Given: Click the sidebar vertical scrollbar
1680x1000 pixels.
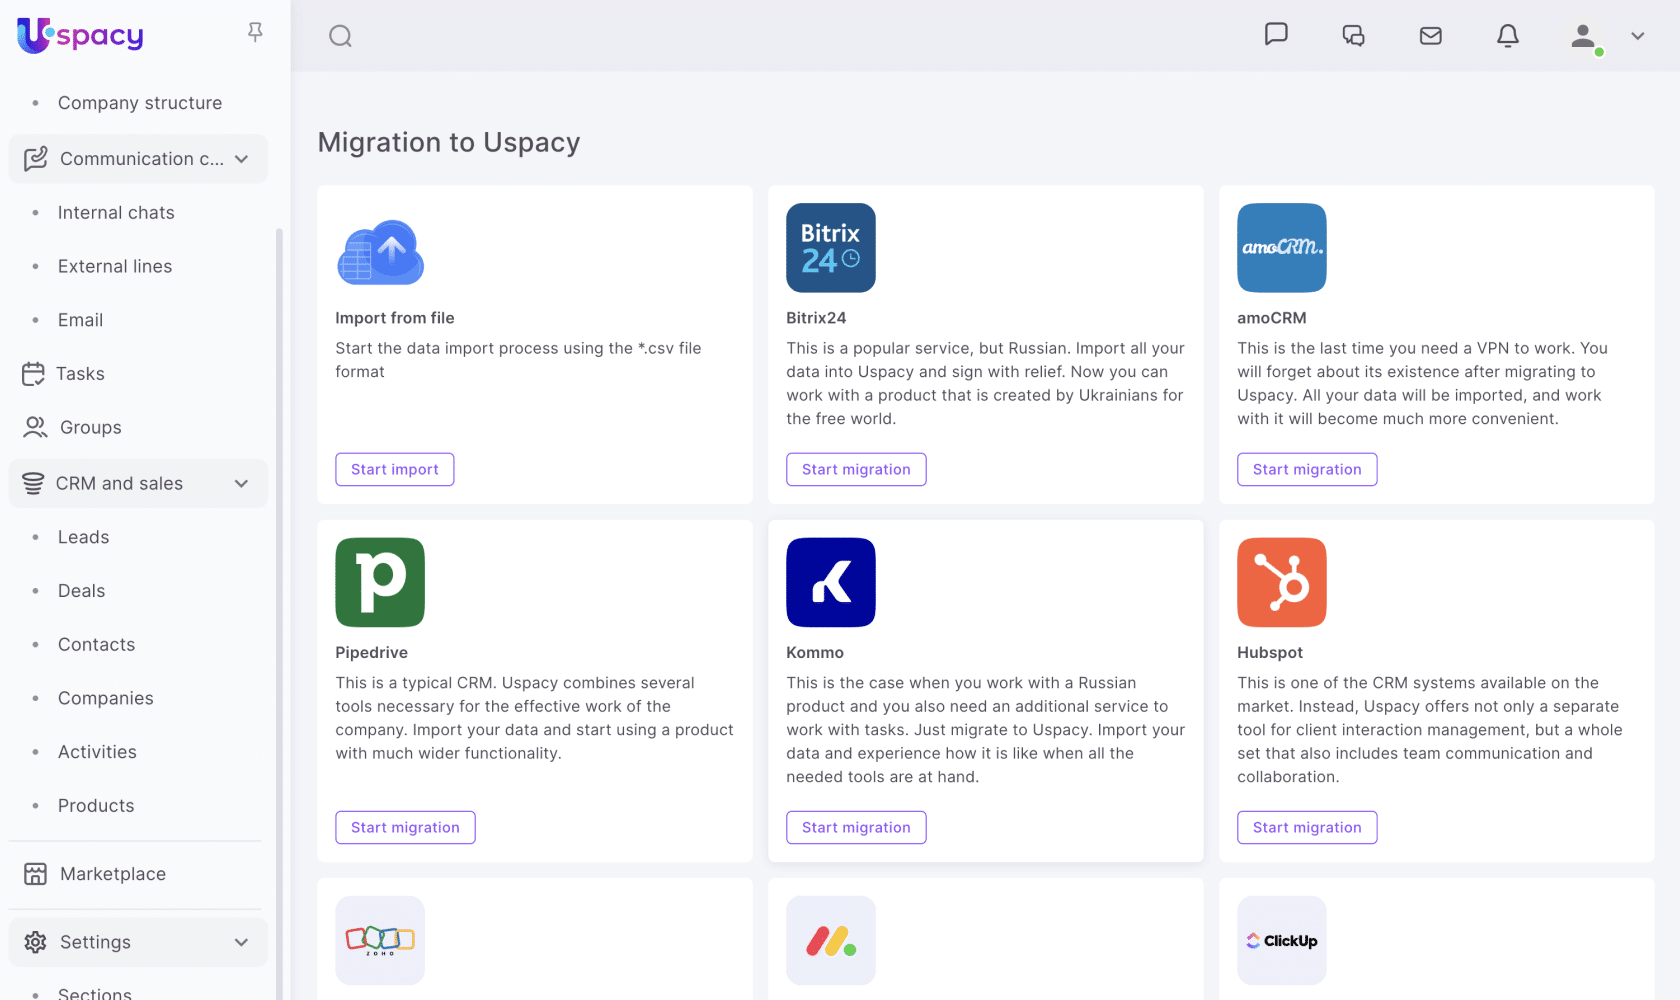Looking at the screenshot, I should [x=279, y=614].
